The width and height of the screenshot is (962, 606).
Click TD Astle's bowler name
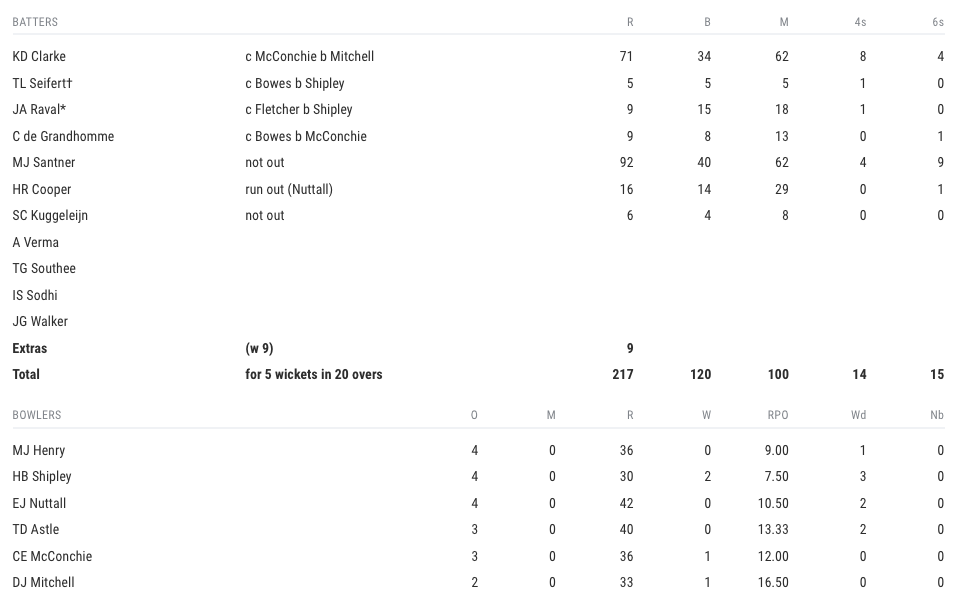36,530
